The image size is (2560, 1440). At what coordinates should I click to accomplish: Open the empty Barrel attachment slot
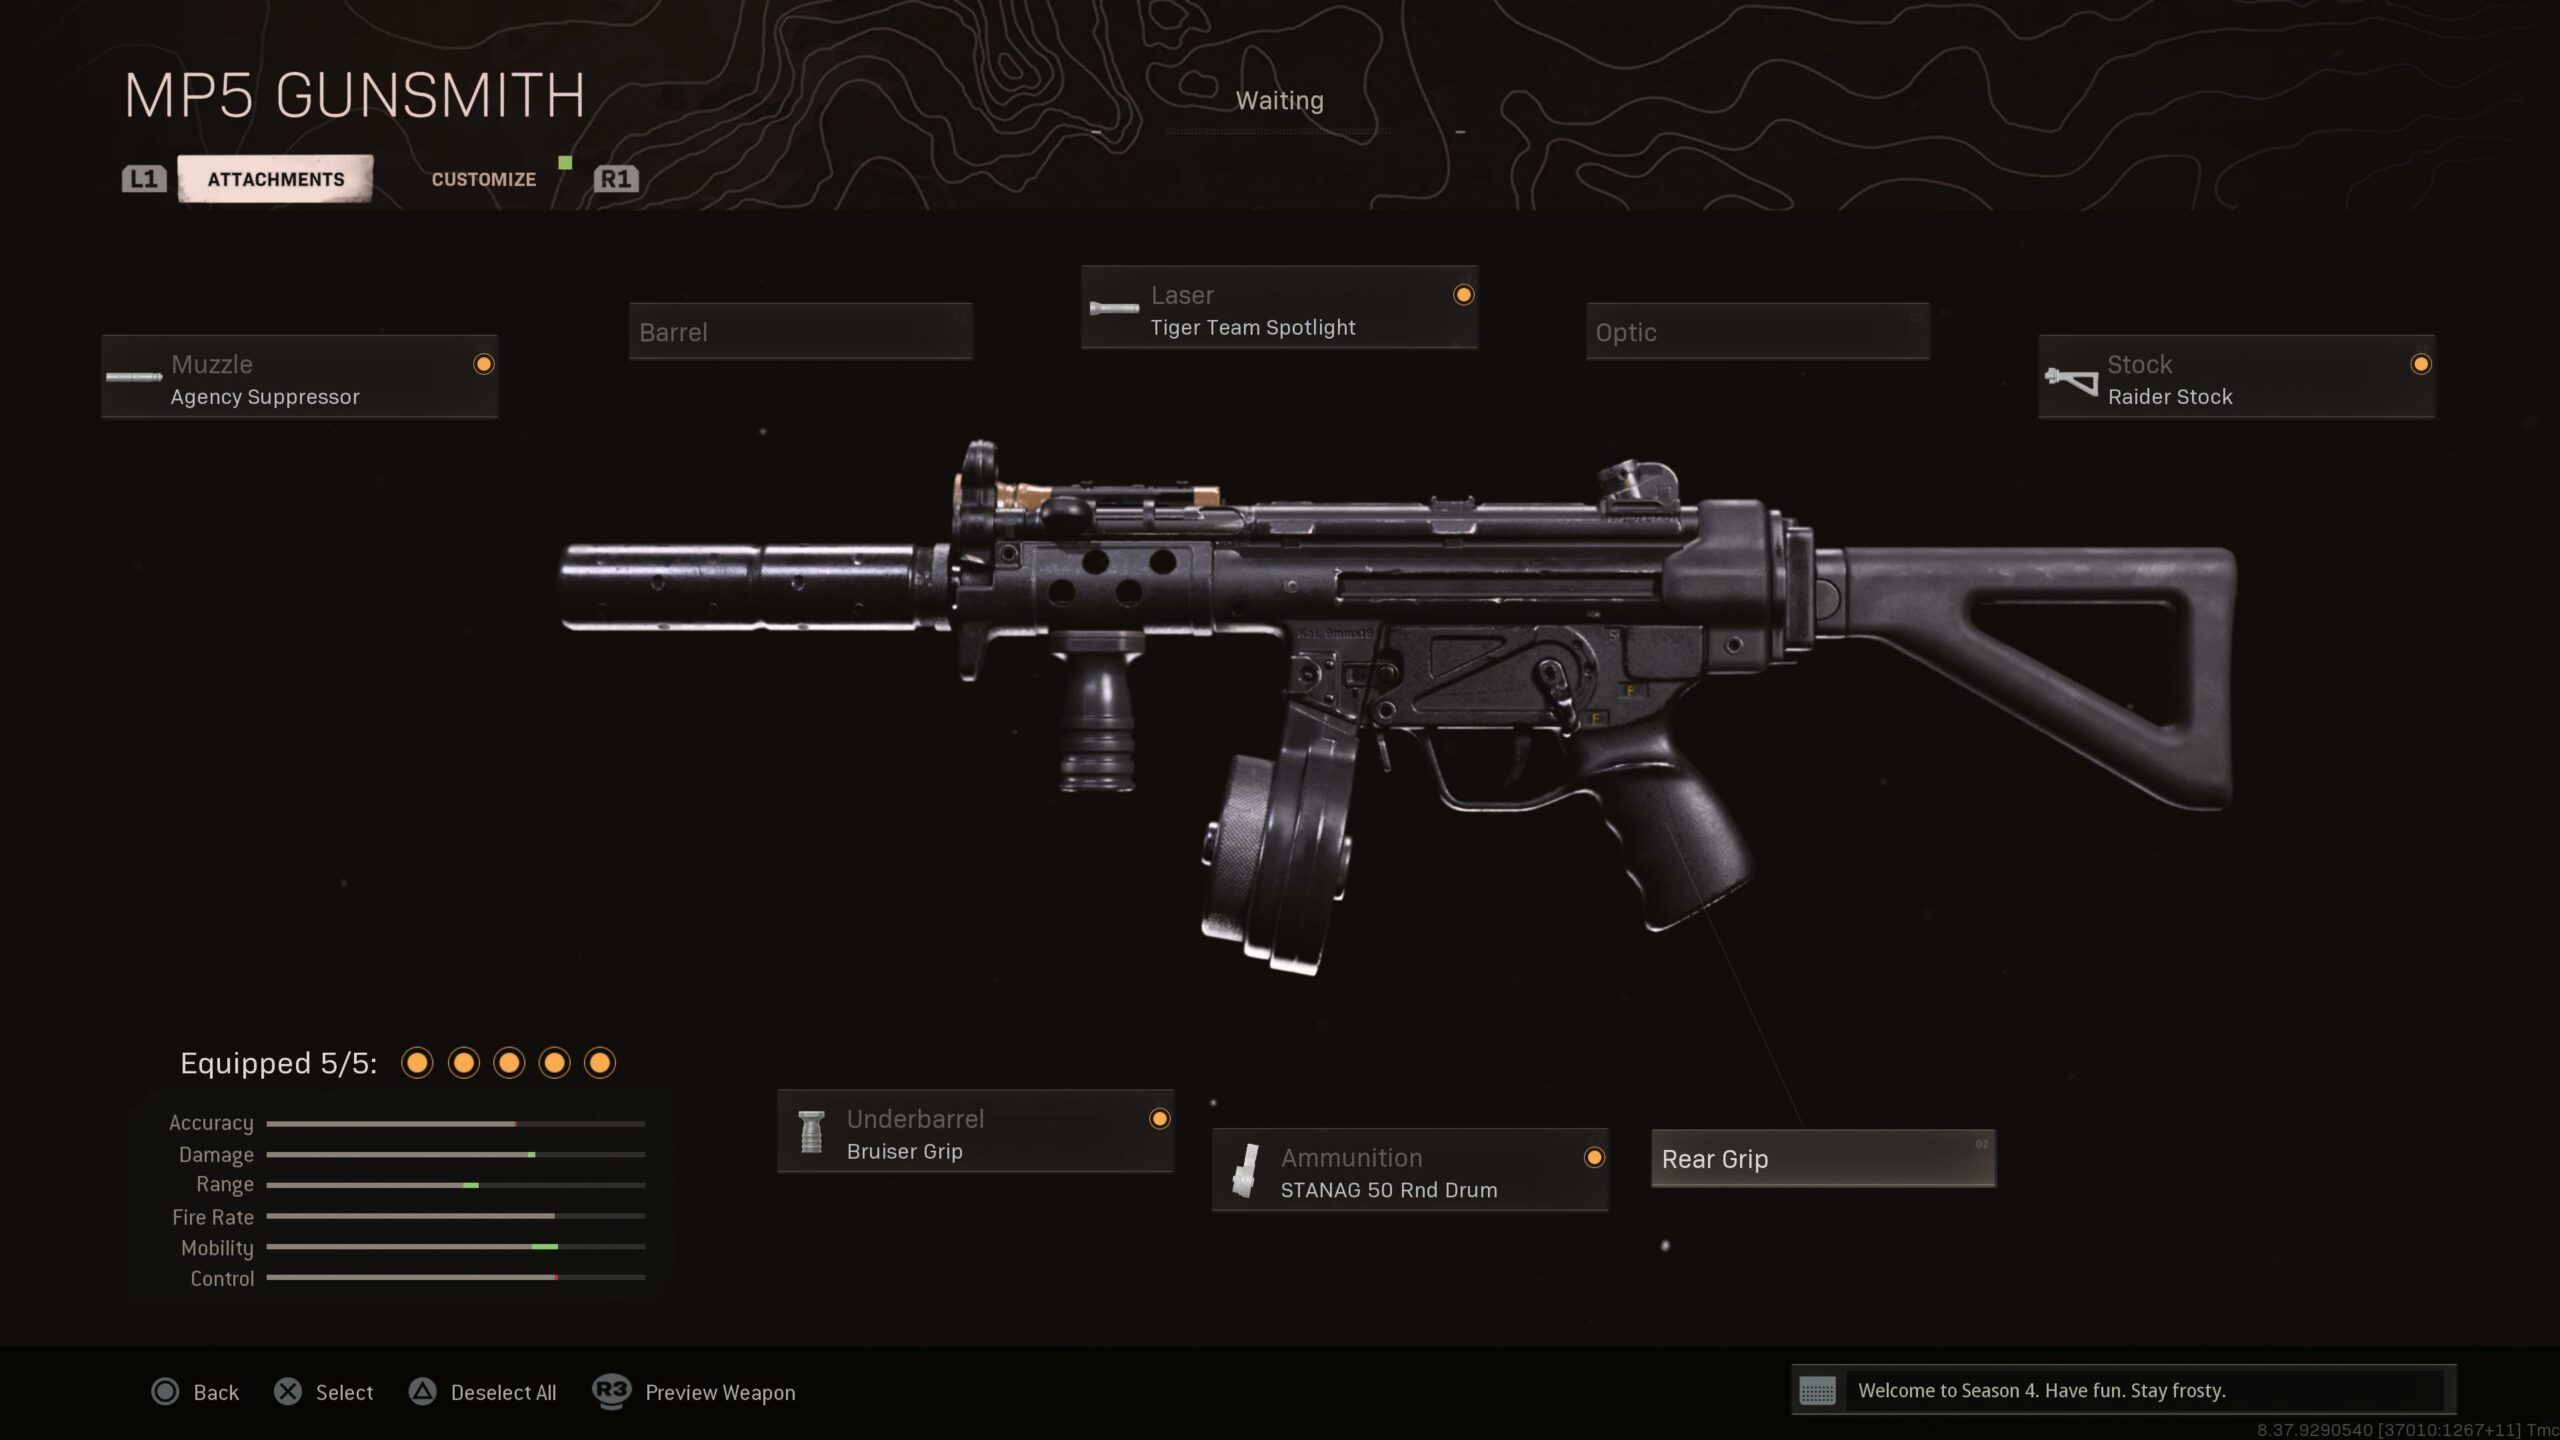[800, 332]
